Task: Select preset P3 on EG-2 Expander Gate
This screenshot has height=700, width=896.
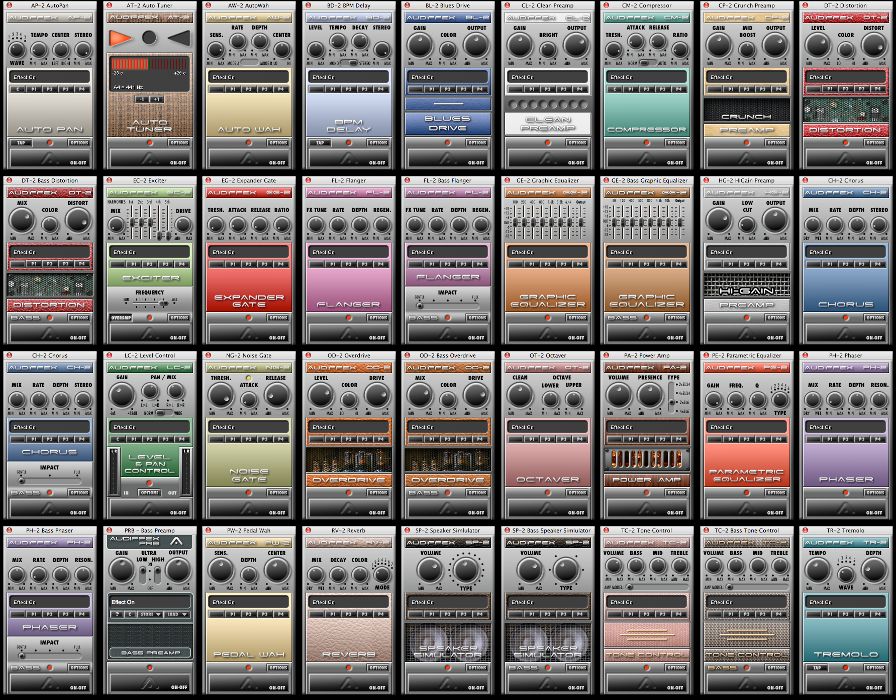Action: [x=265, y=265]
